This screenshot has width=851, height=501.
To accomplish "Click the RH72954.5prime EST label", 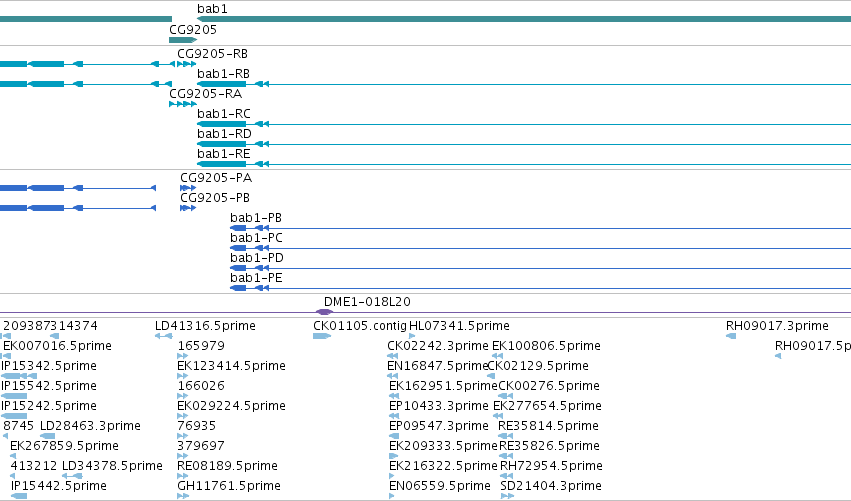I will [x=551, y=467].
